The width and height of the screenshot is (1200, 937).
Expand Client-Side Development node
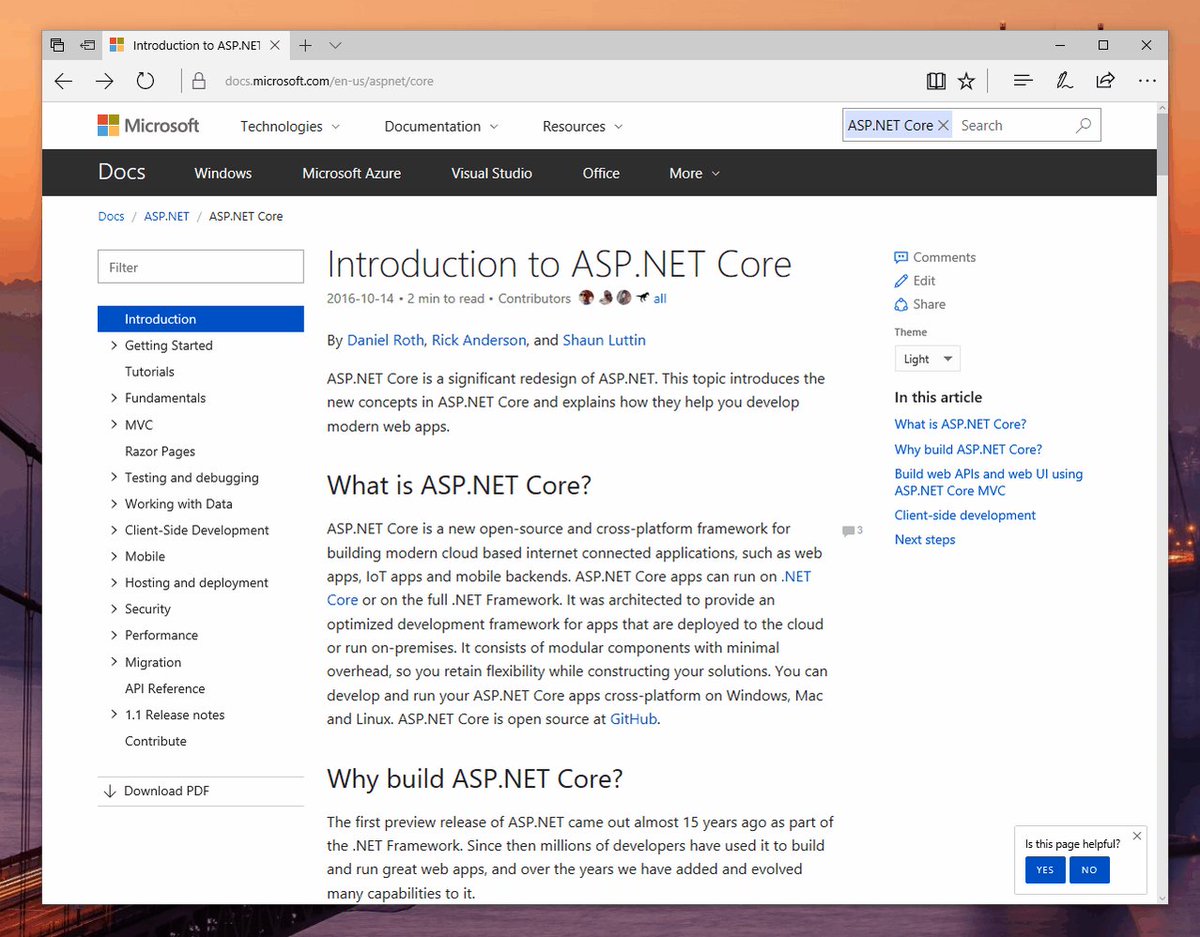pyautogui.click(x=114, y=530)
